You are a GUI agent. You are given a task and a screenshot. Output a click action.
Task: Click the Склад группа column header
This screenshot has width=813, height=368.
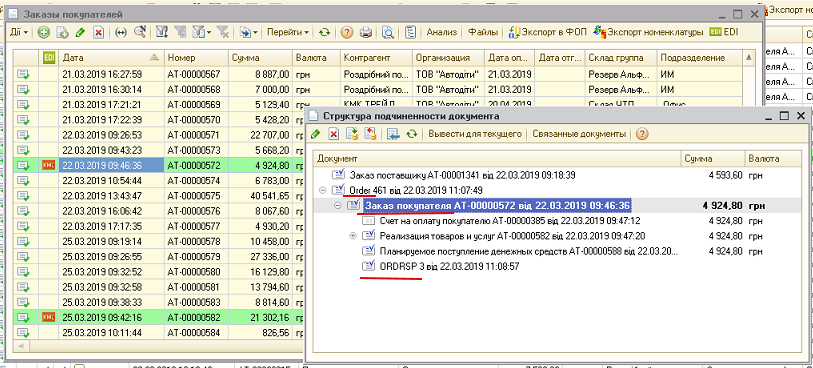(621, 58)
